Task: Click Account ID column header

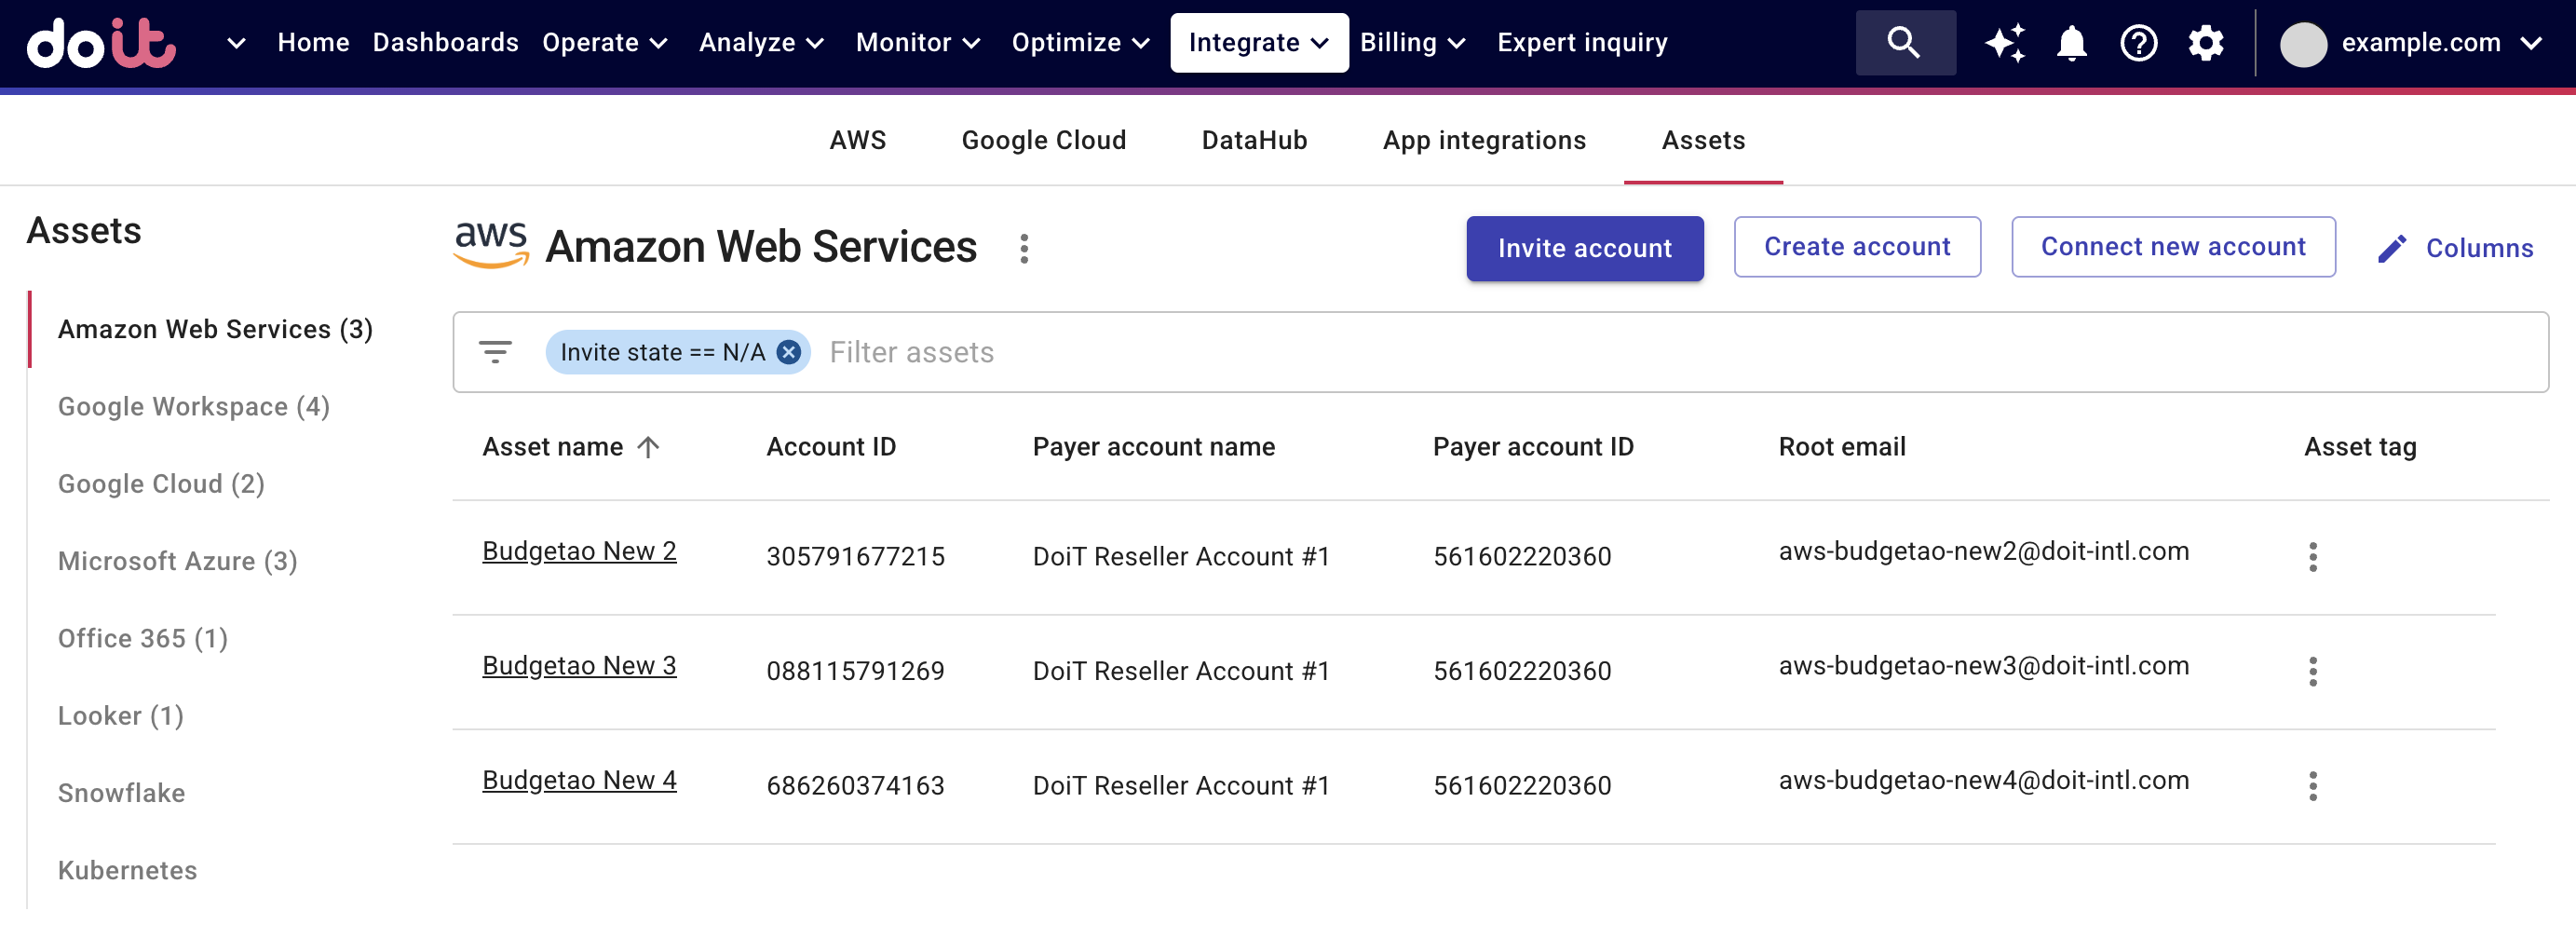Action: click(x=831, y=447)
